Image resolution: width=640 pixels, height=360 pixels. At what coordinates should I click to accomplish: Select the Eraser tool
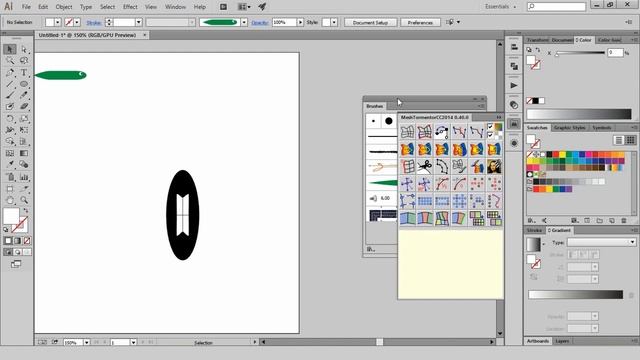(x=24, y=107)
